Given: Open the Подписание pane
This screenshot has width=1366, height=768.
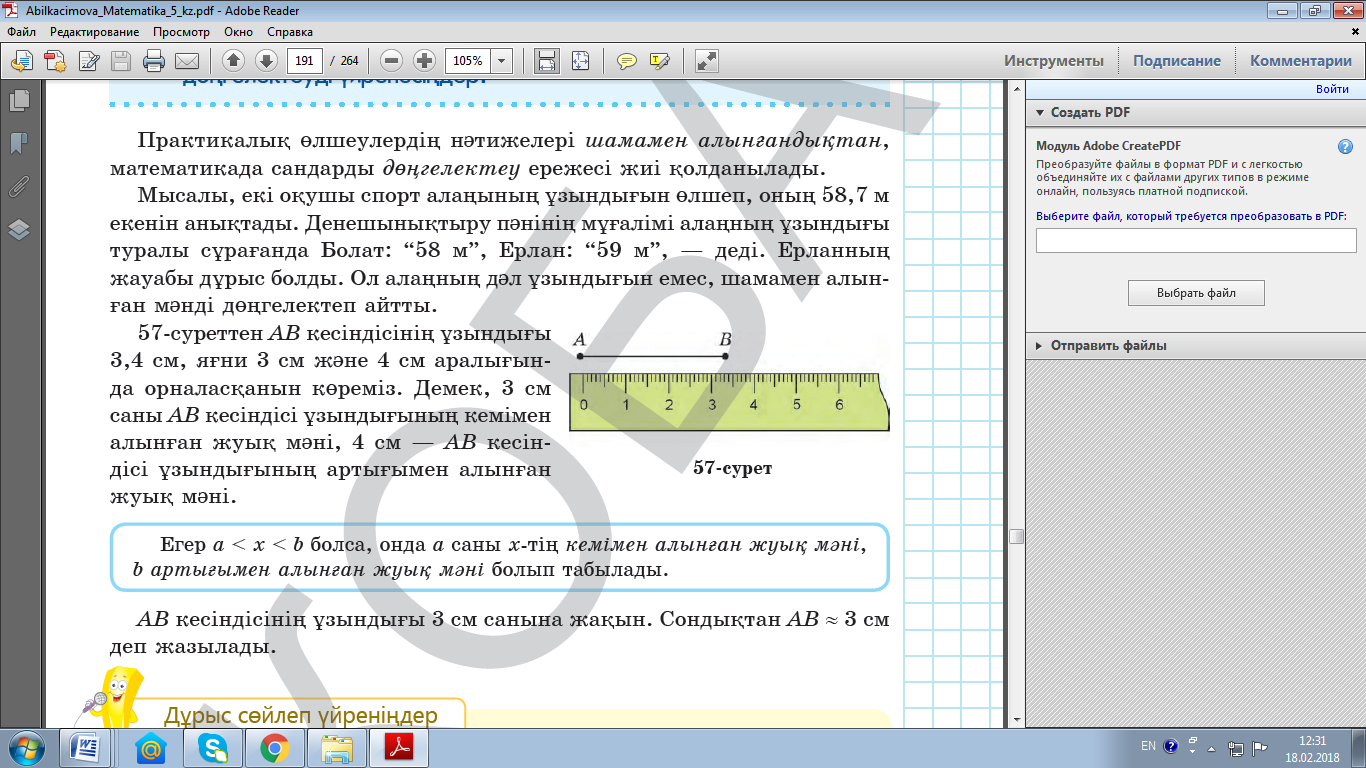Looking at the screenshot, I should pyautogui.click(x=1177, y=61).
